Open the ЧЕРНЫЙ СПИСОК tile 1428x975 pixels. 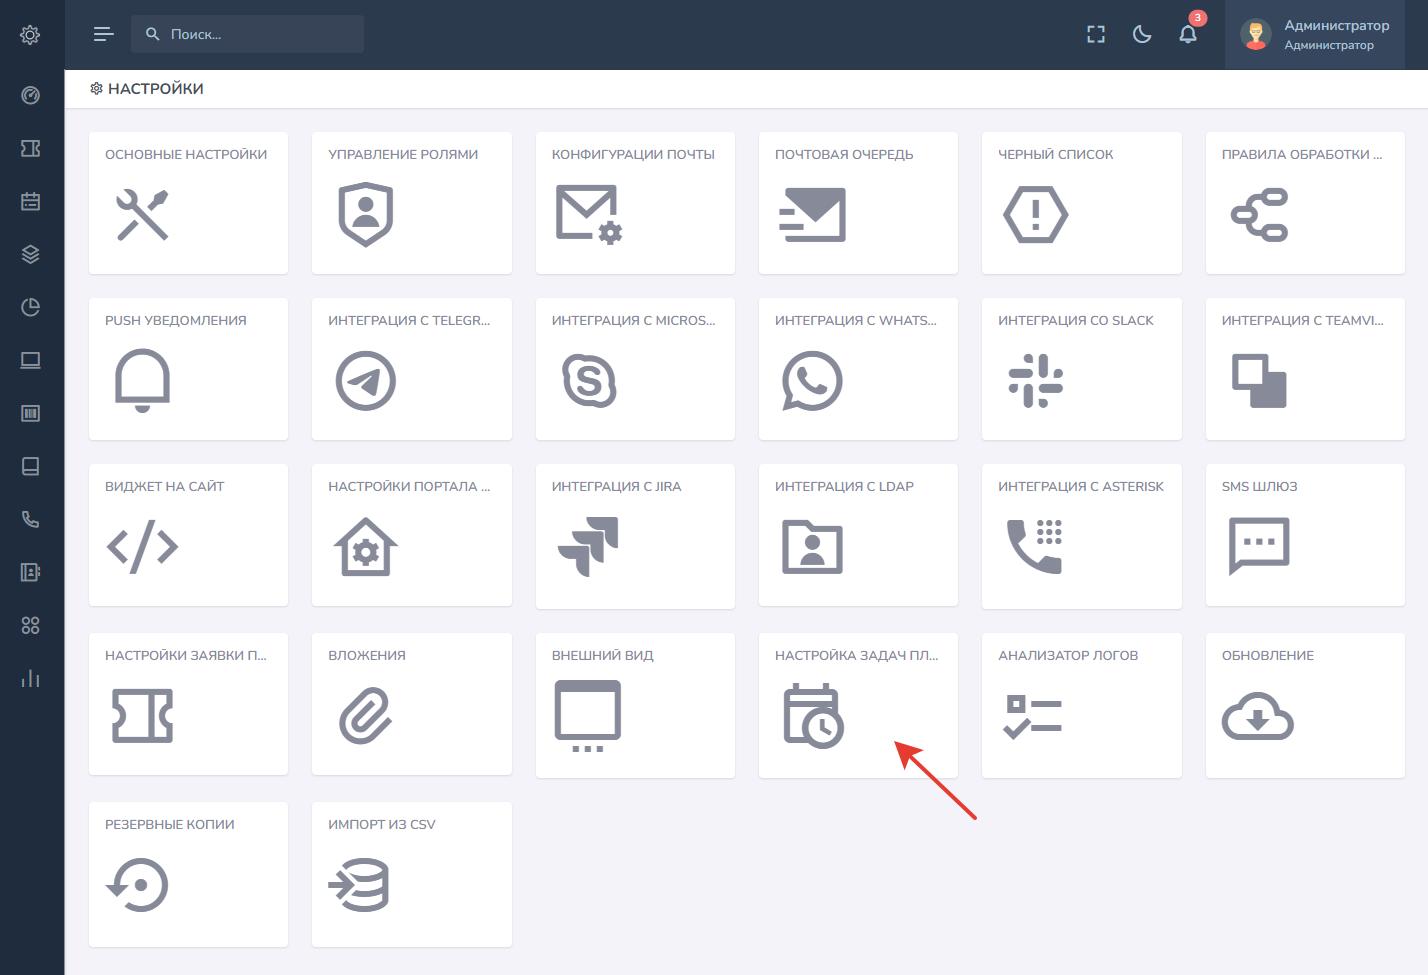pyautogui.click(x=1081, y=203)
